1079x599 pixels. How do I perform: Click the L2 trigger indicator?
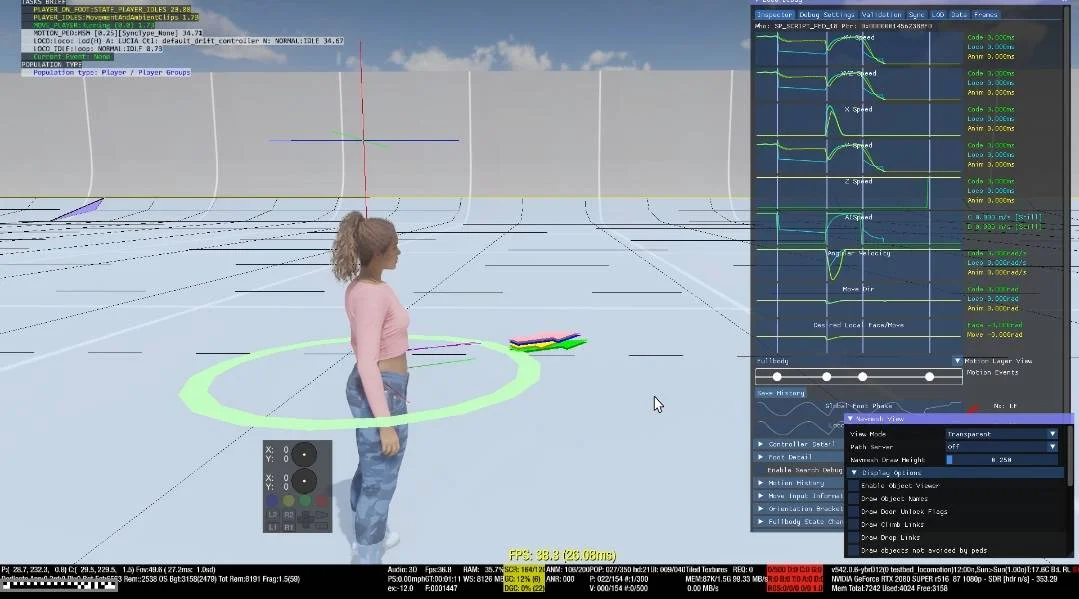point(273,515)
